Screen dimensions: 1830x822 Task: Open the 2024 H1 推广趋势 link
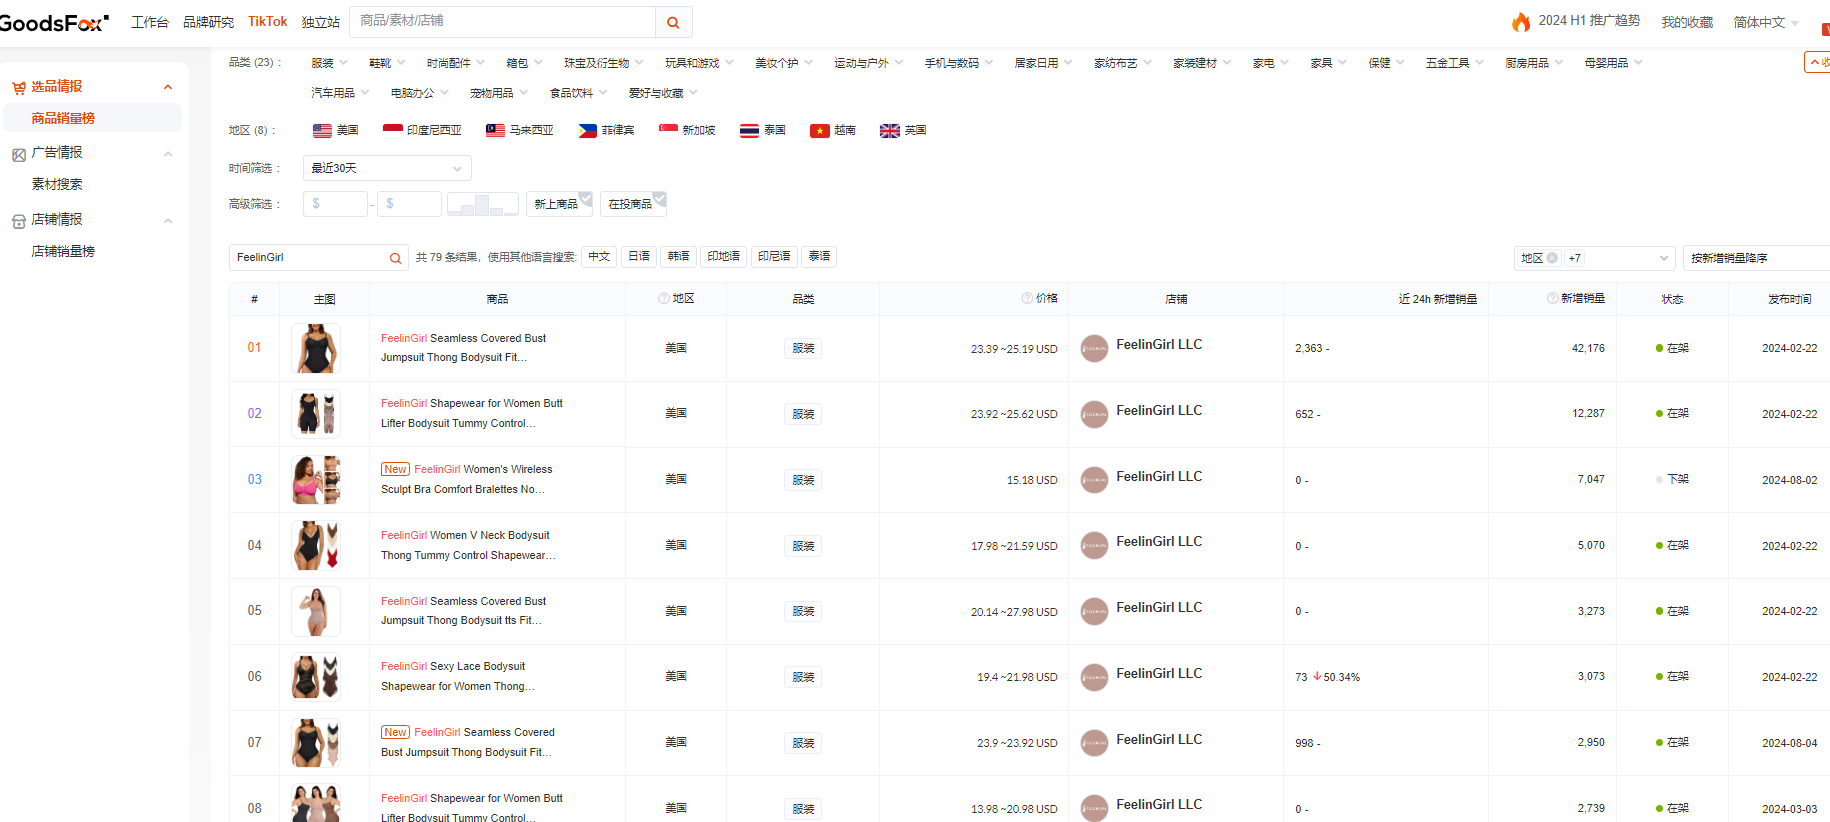pyautogui.click(x=1589, y=21)
